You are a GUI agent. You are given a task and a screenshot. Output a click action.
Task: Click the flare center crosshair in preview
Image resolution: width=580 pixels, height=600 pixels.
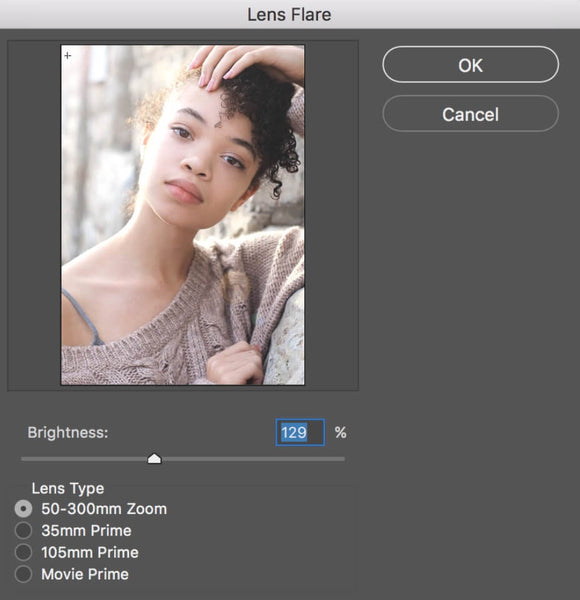pos(68,55)
